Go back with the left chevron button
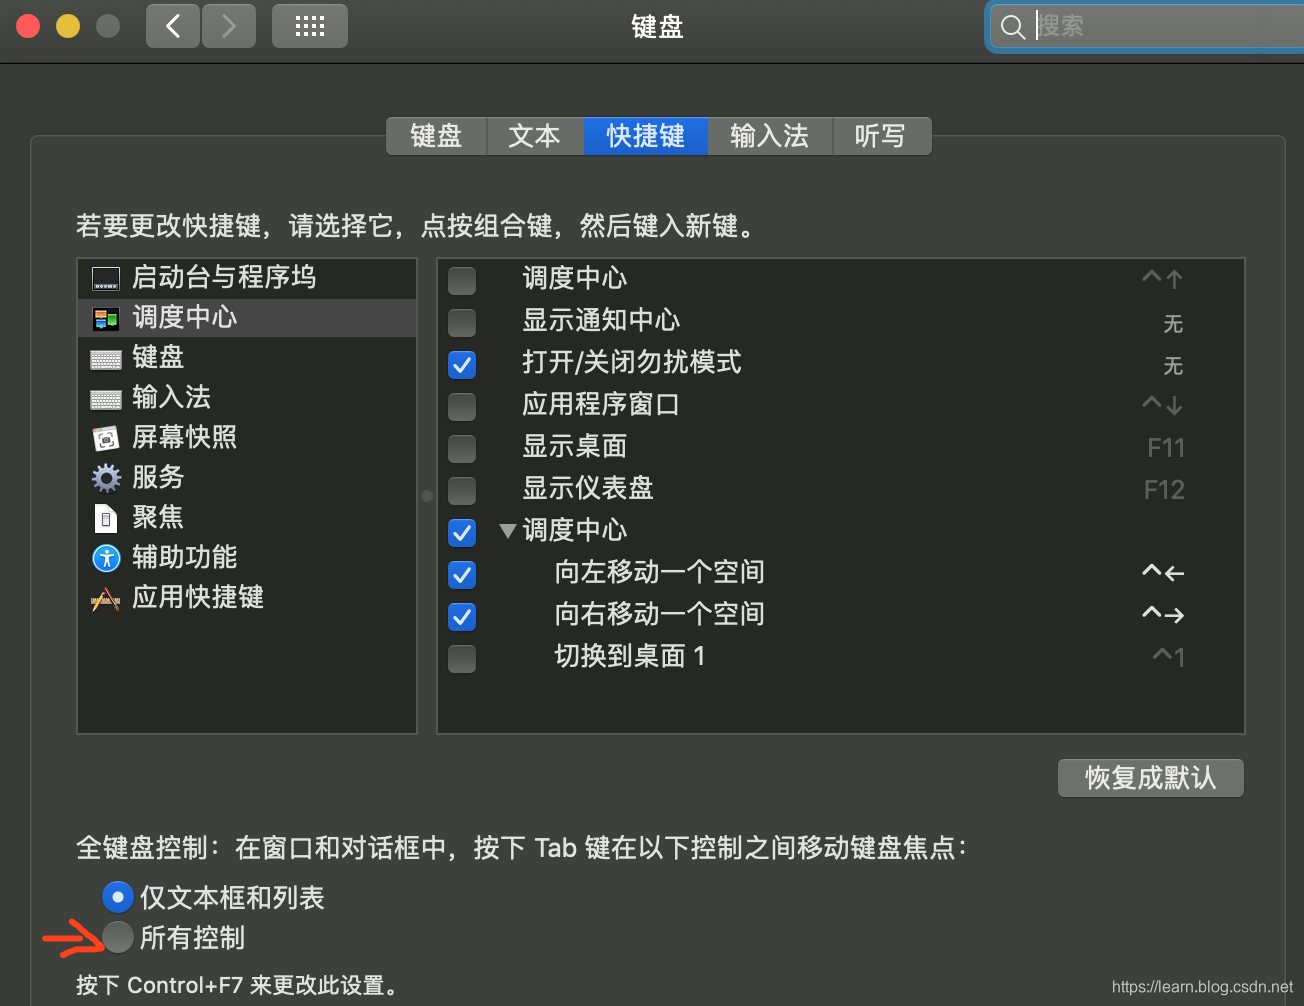The height and width of the screenshot is (1006, 1304). pos(173,26)
